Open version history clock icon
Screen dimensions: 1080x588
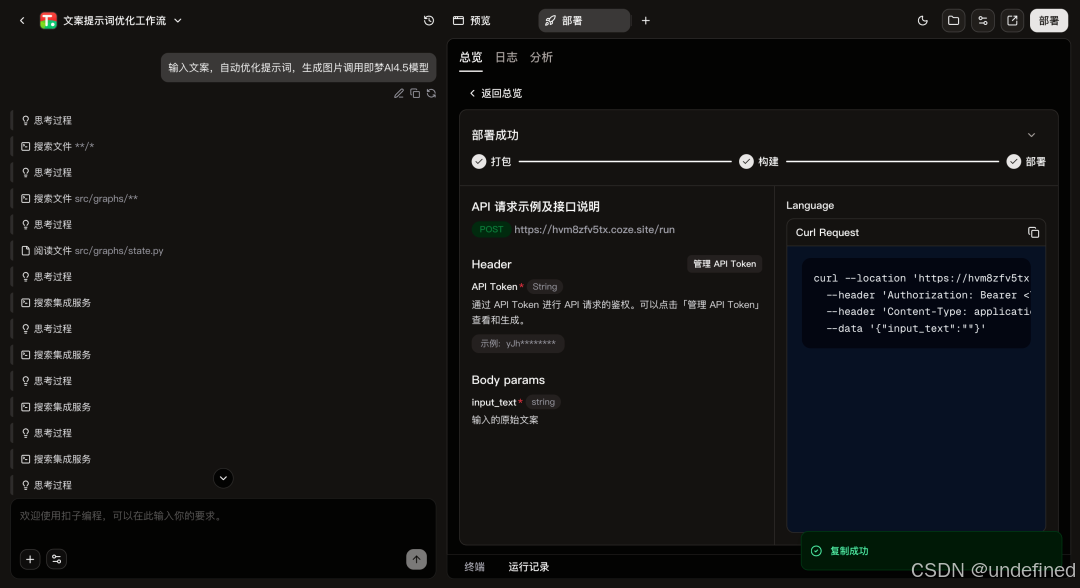pos(428,21)
